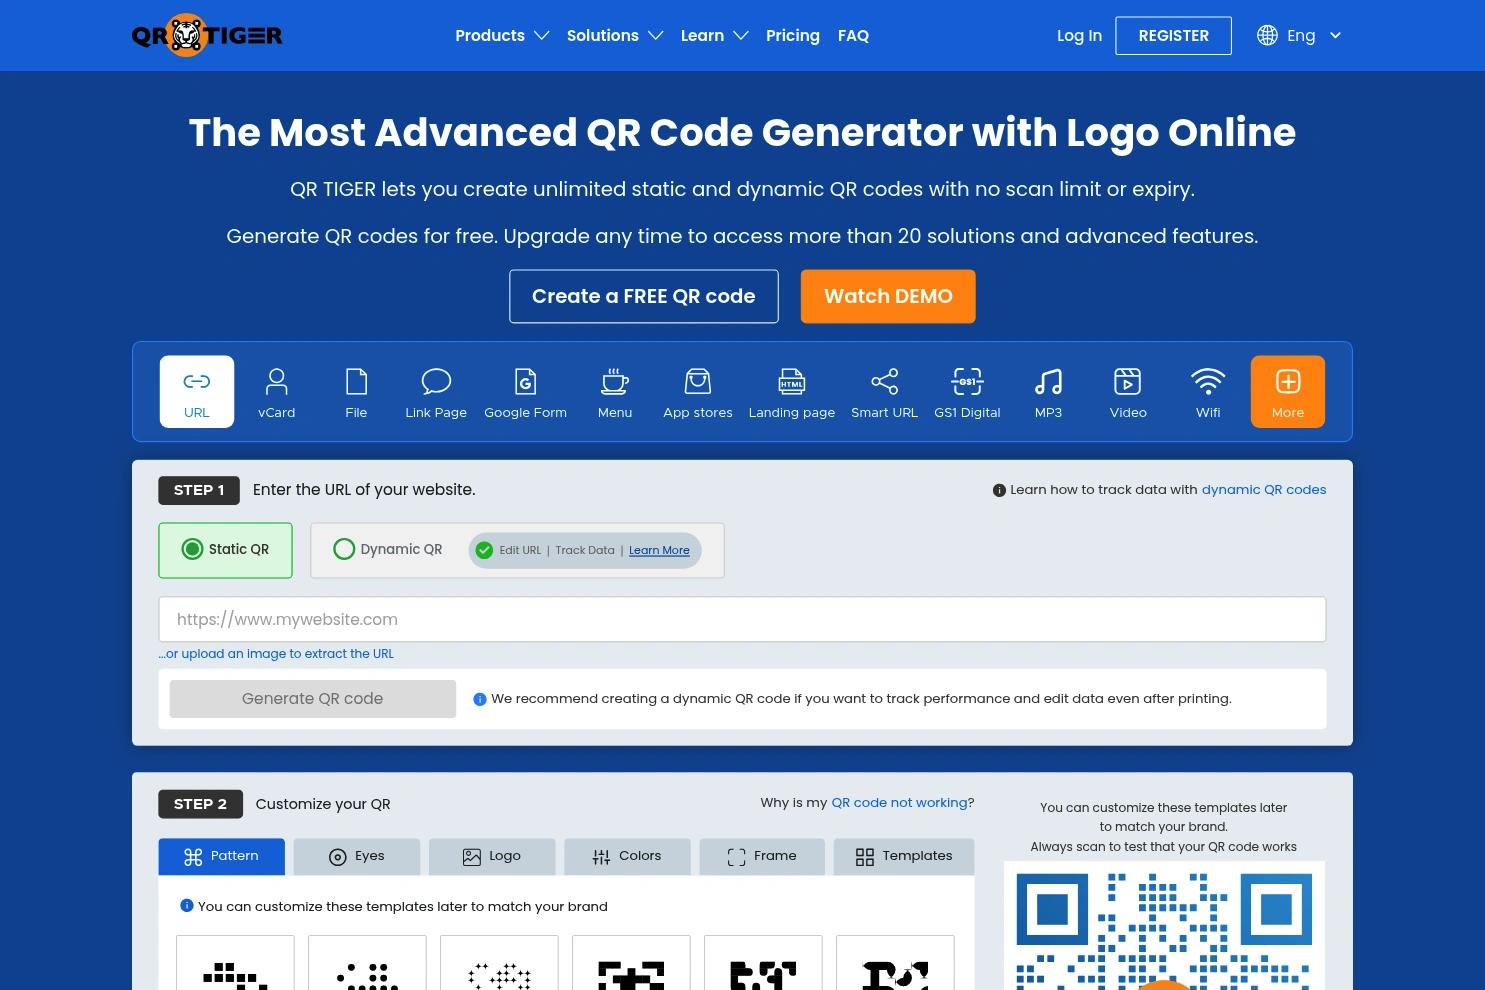Choose the vCard QR type
Screen dimensions: 1485x990
(276, 392)
